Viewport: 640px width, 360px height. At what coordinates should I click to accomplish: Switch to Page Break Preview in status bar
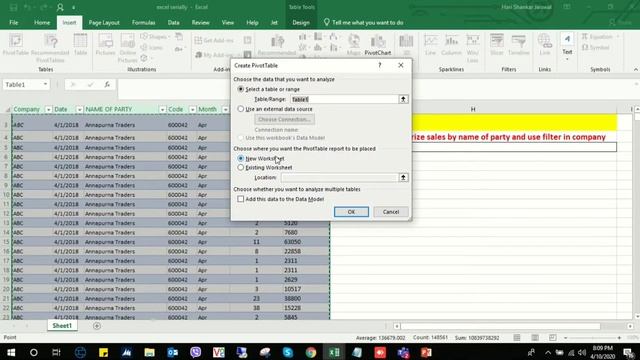pyautogui.click(x=552, y=338)
